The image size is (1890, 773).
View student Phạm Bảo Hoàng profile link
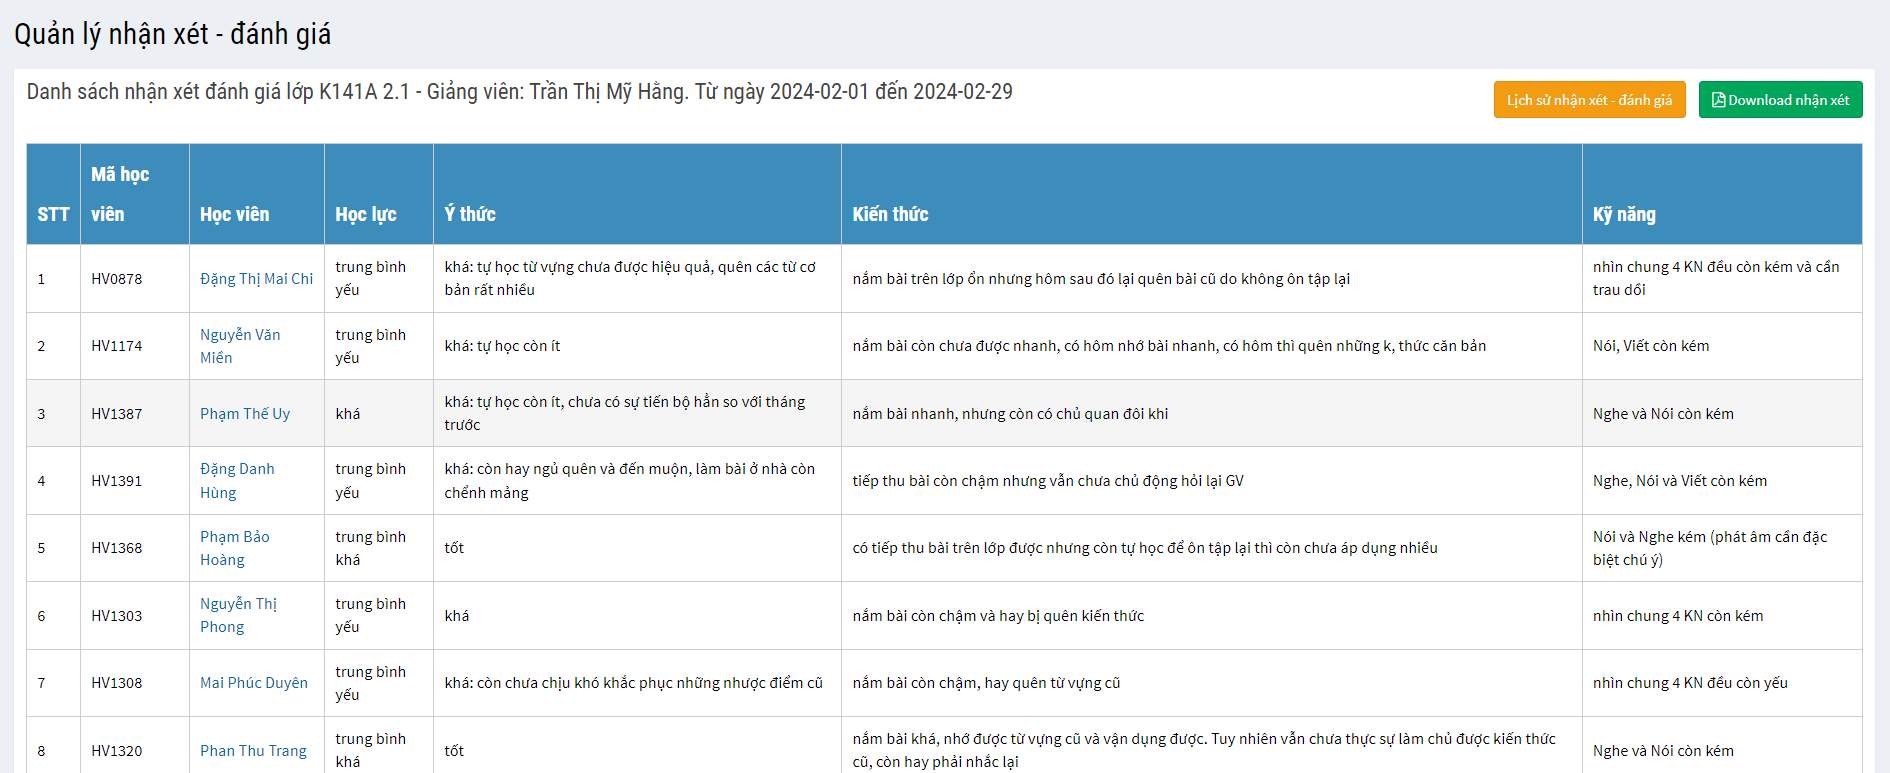click(234, 548)
